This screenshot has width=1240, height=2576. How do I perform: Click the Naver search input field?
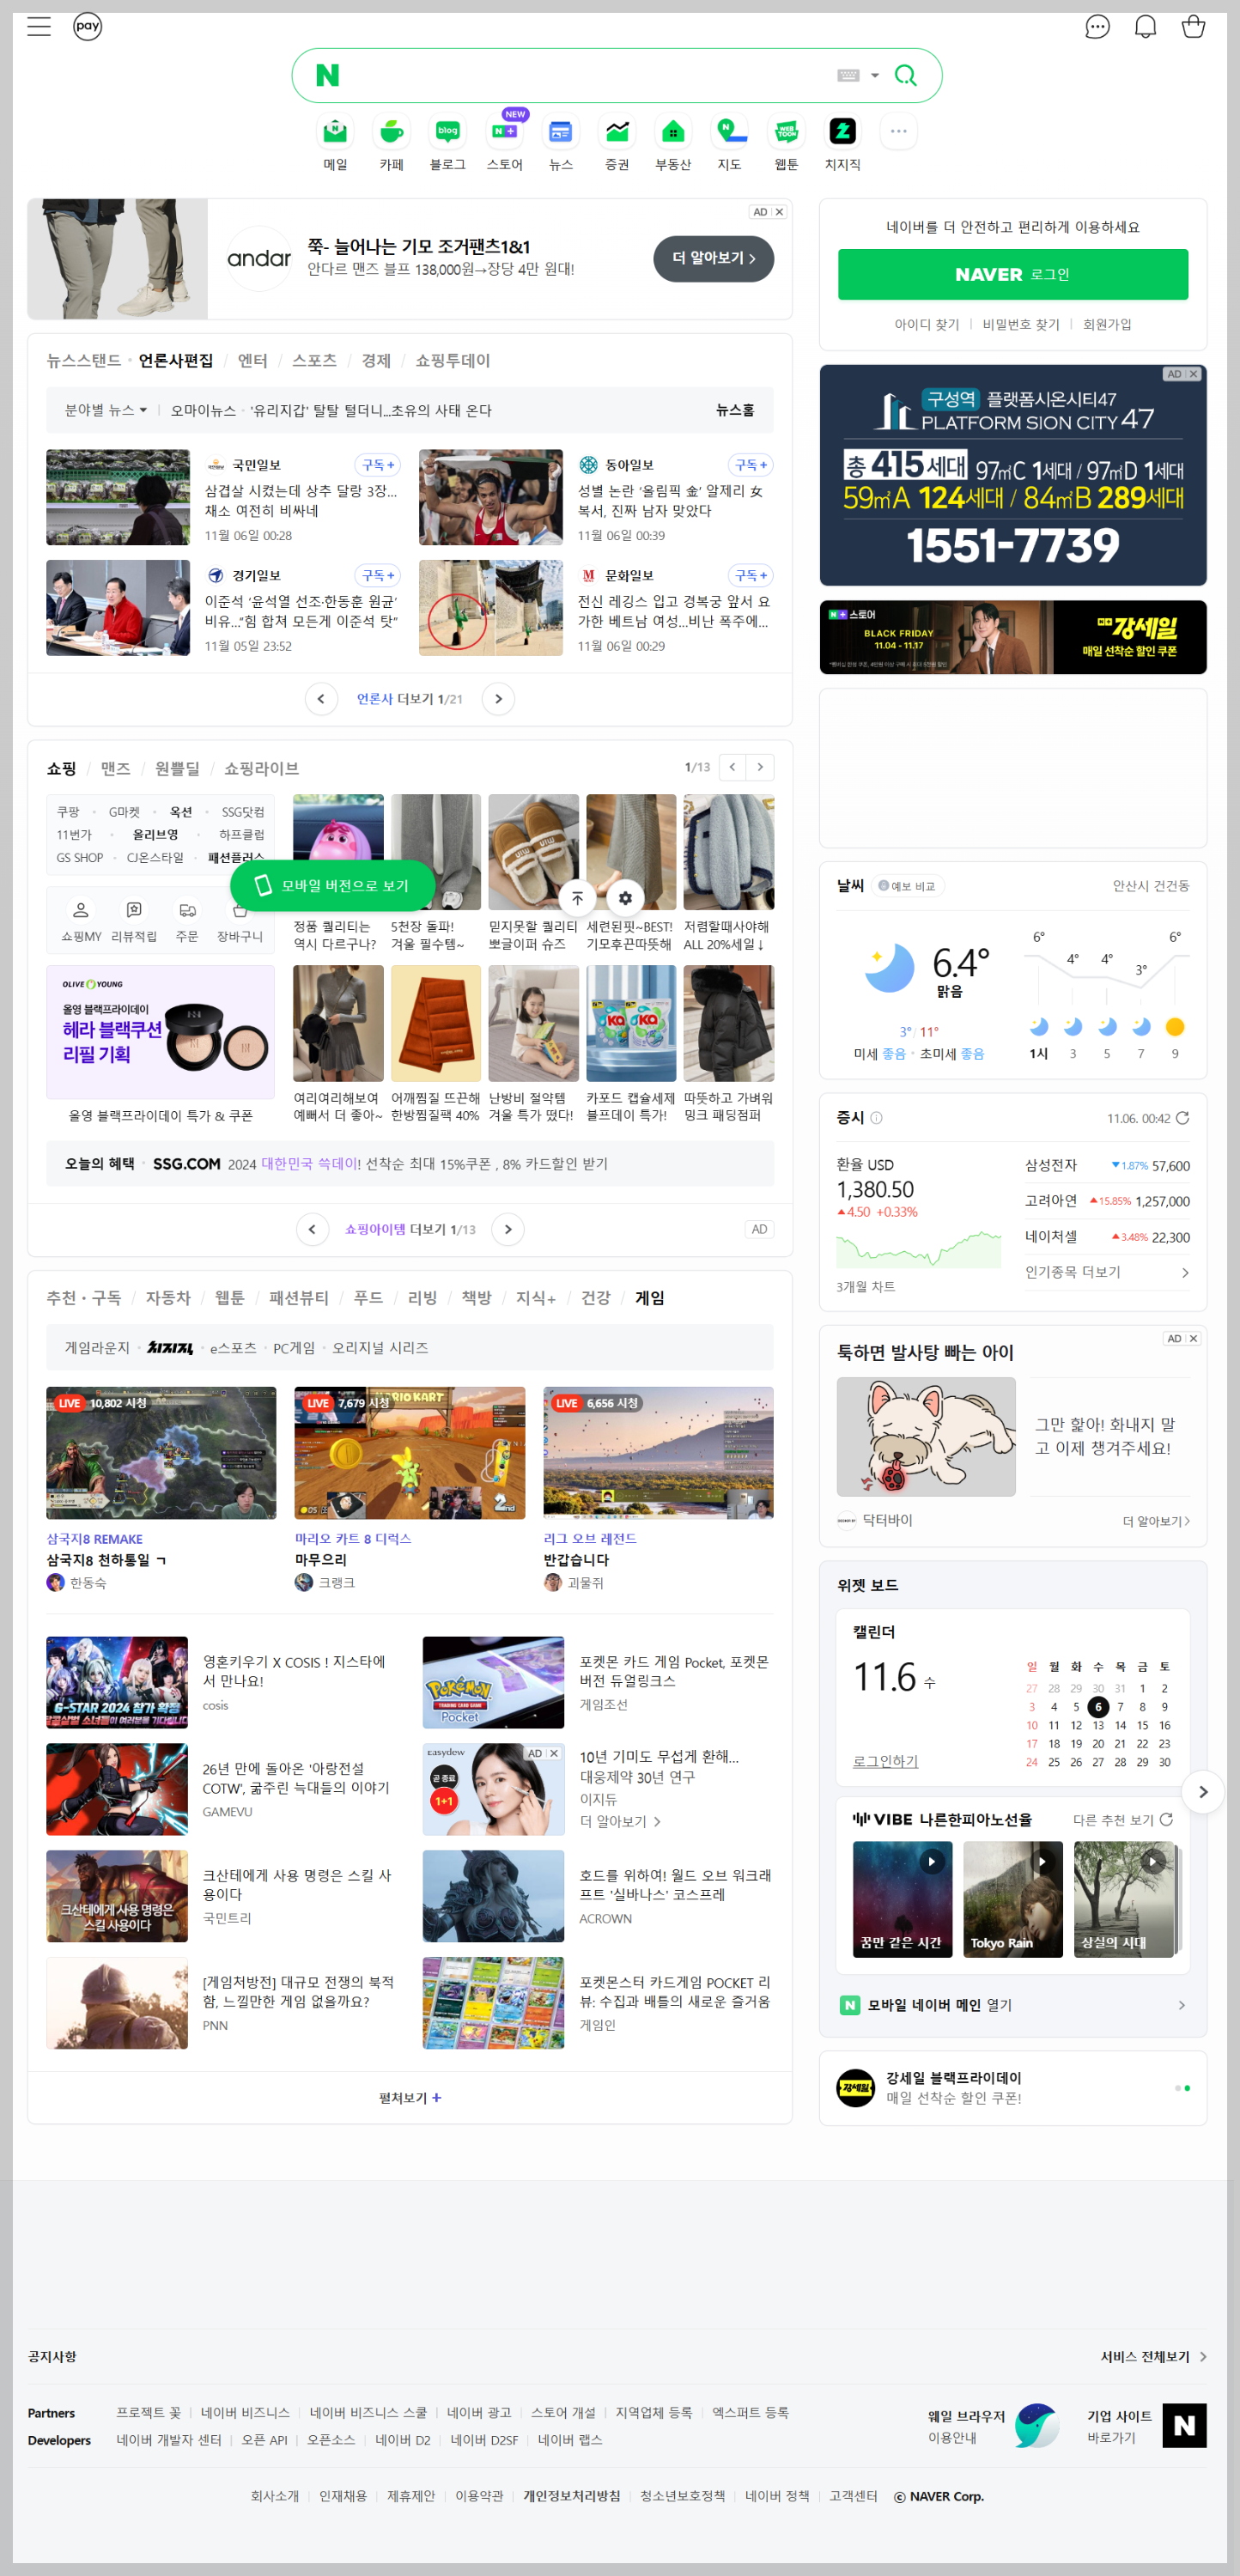click(x=585, y=75)
